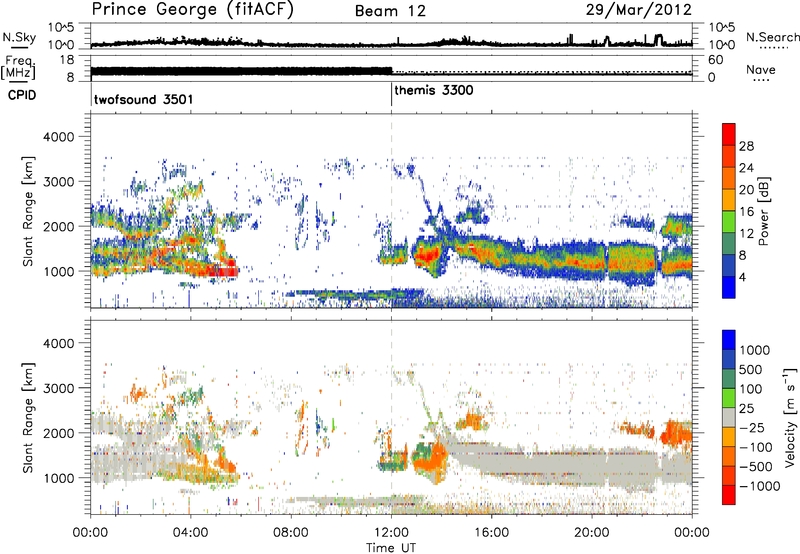Click the '100' tick on Velocity color bar

(x=751, y=389)
